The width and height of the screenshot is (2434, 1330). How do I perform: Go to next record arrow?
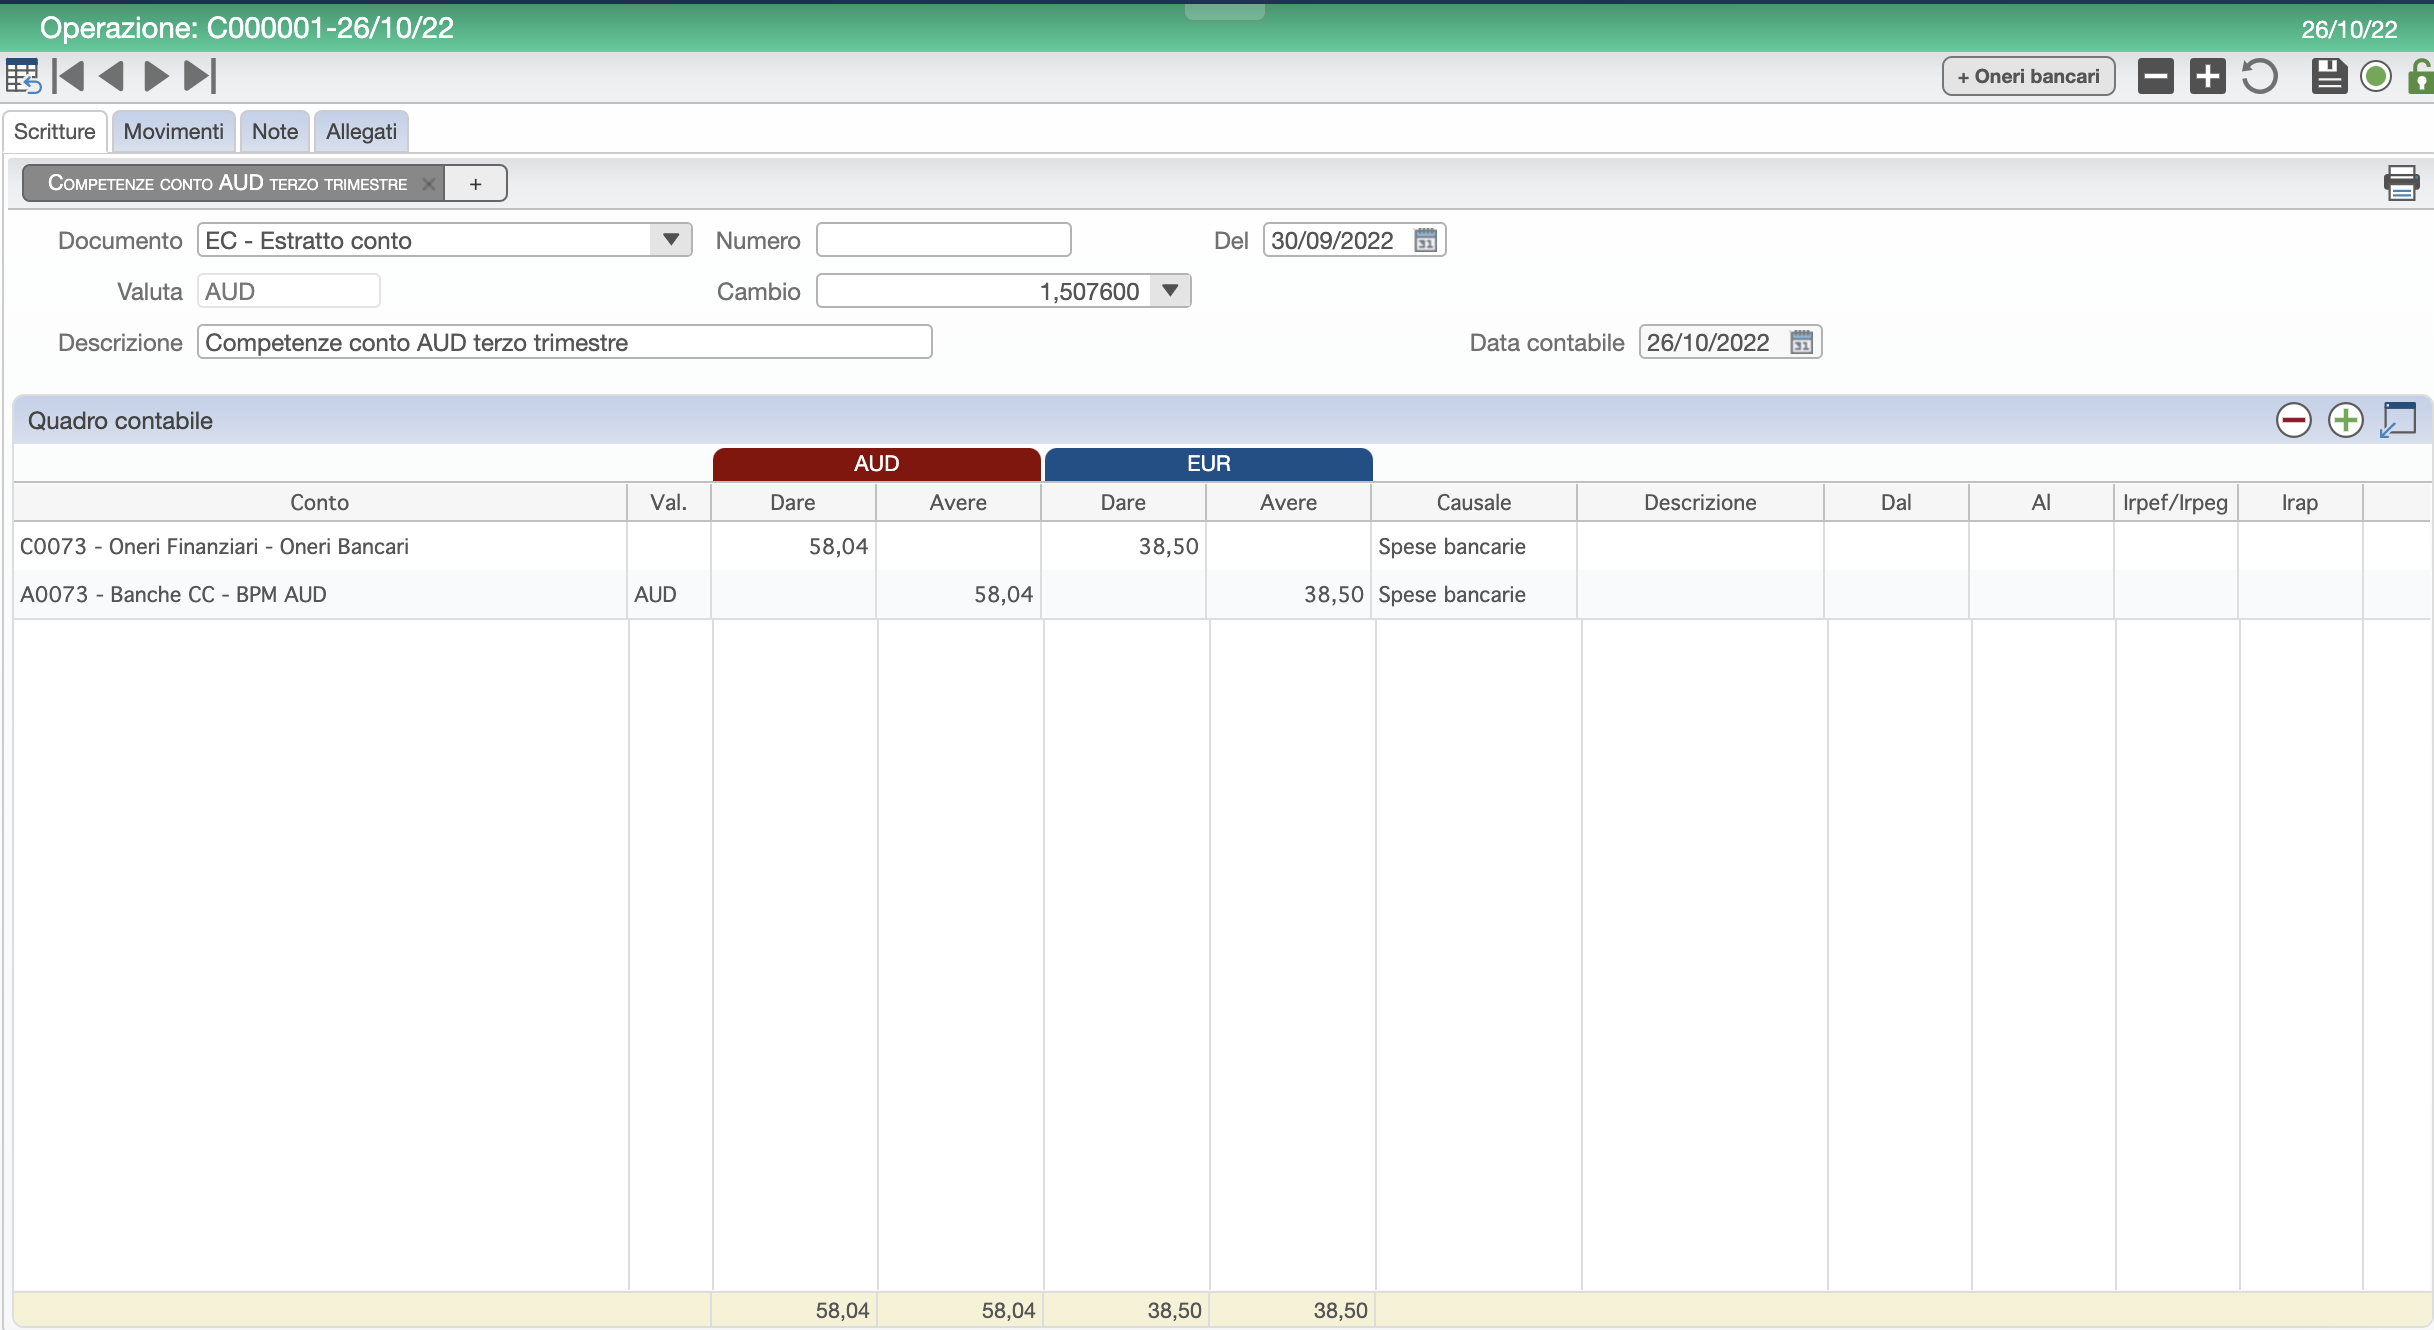(156, 76)
